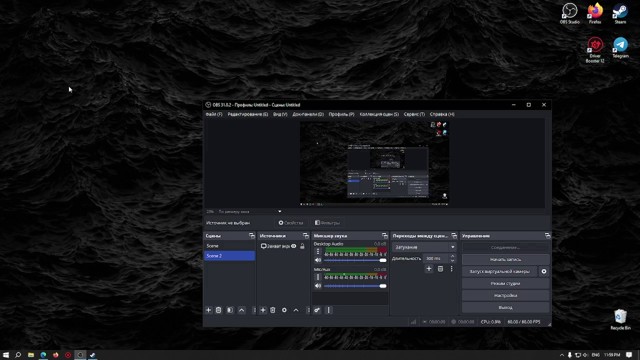Click Запуск виртуальной камеры button

tap(500, 271)
